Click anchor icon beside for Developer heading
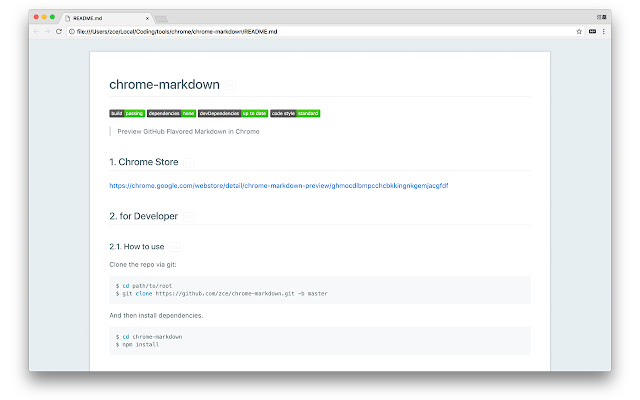Screen dimensions: 640x400 [188, 217]
